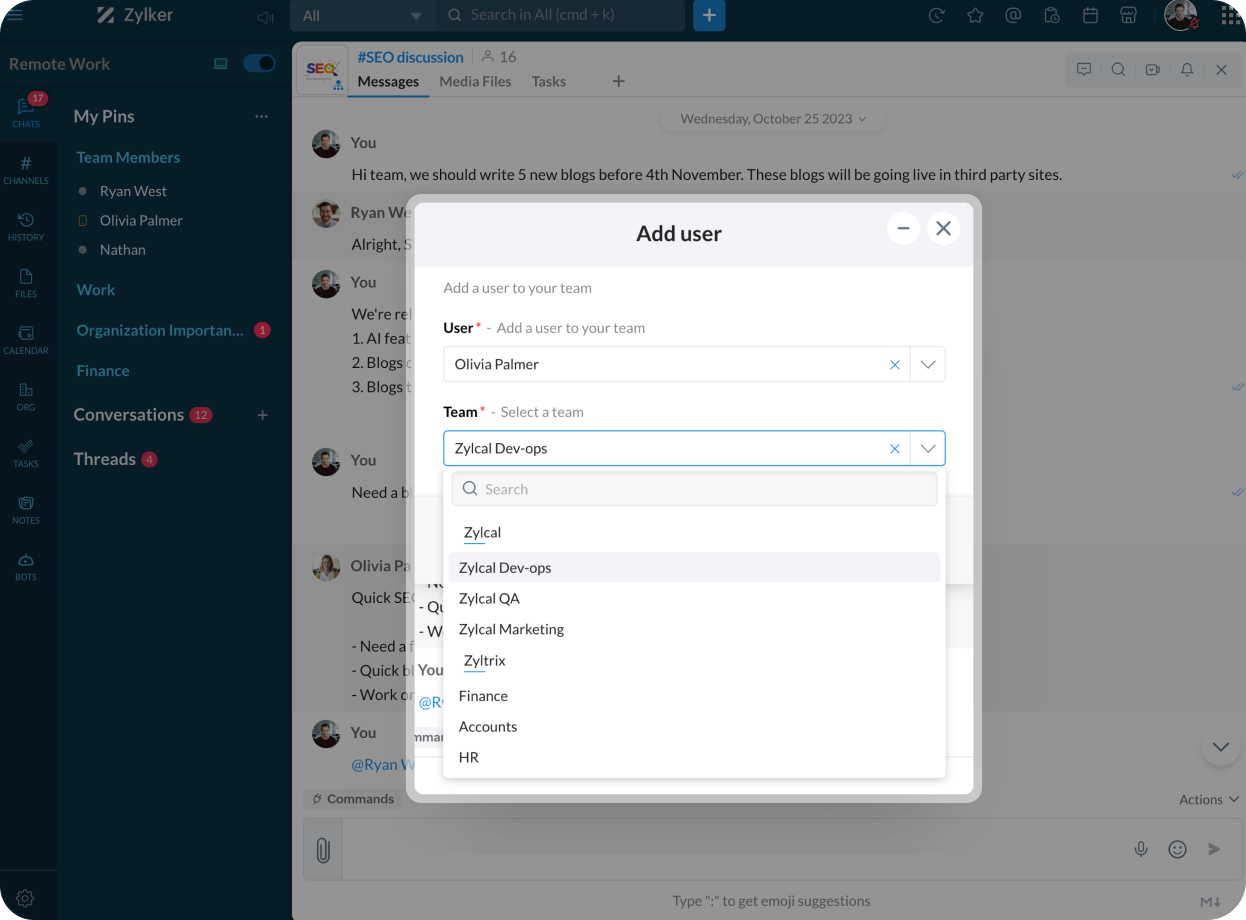View the 16 channel members count
Screen dimensions: 1246x920
tap(499, 57)
